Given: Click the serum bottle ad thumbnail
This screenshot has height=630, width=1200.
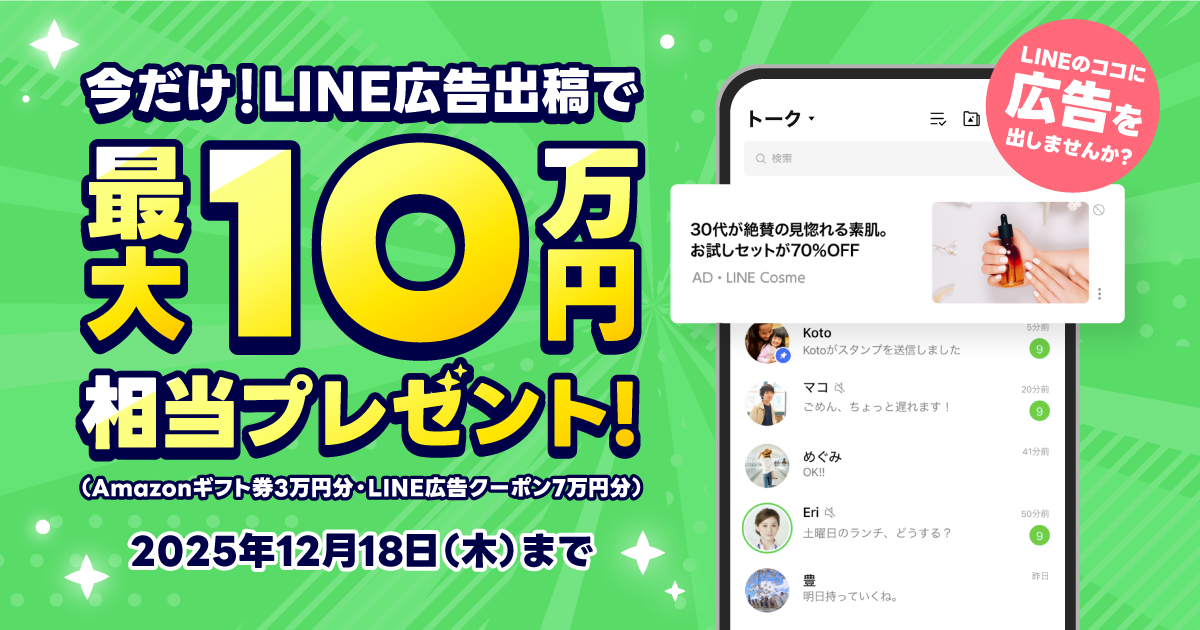Looking at the screenshot, I should 1010,253.
